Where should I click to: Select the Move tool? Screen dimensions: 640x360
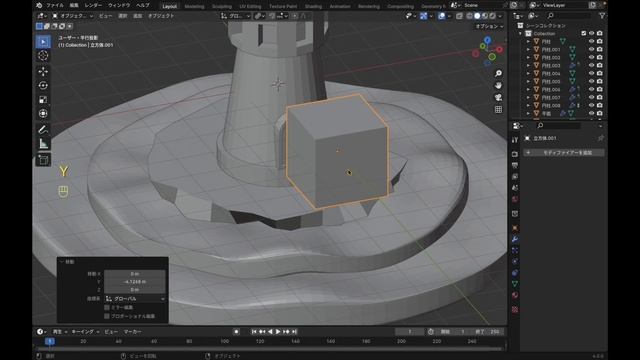[43, 71]
